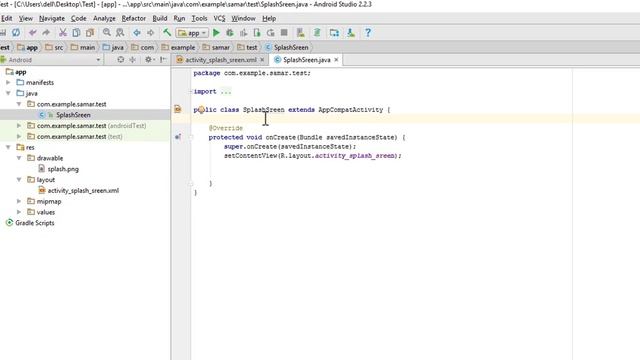Screen dimensions: 640x360
Task: Click Hide project panel icon
Action: tap(163, 60)
